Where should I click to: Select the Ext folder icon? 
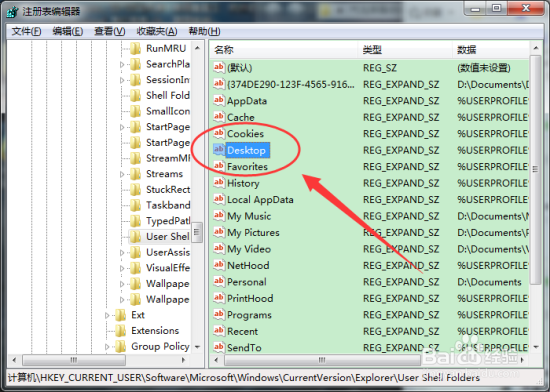pos(121,315)
